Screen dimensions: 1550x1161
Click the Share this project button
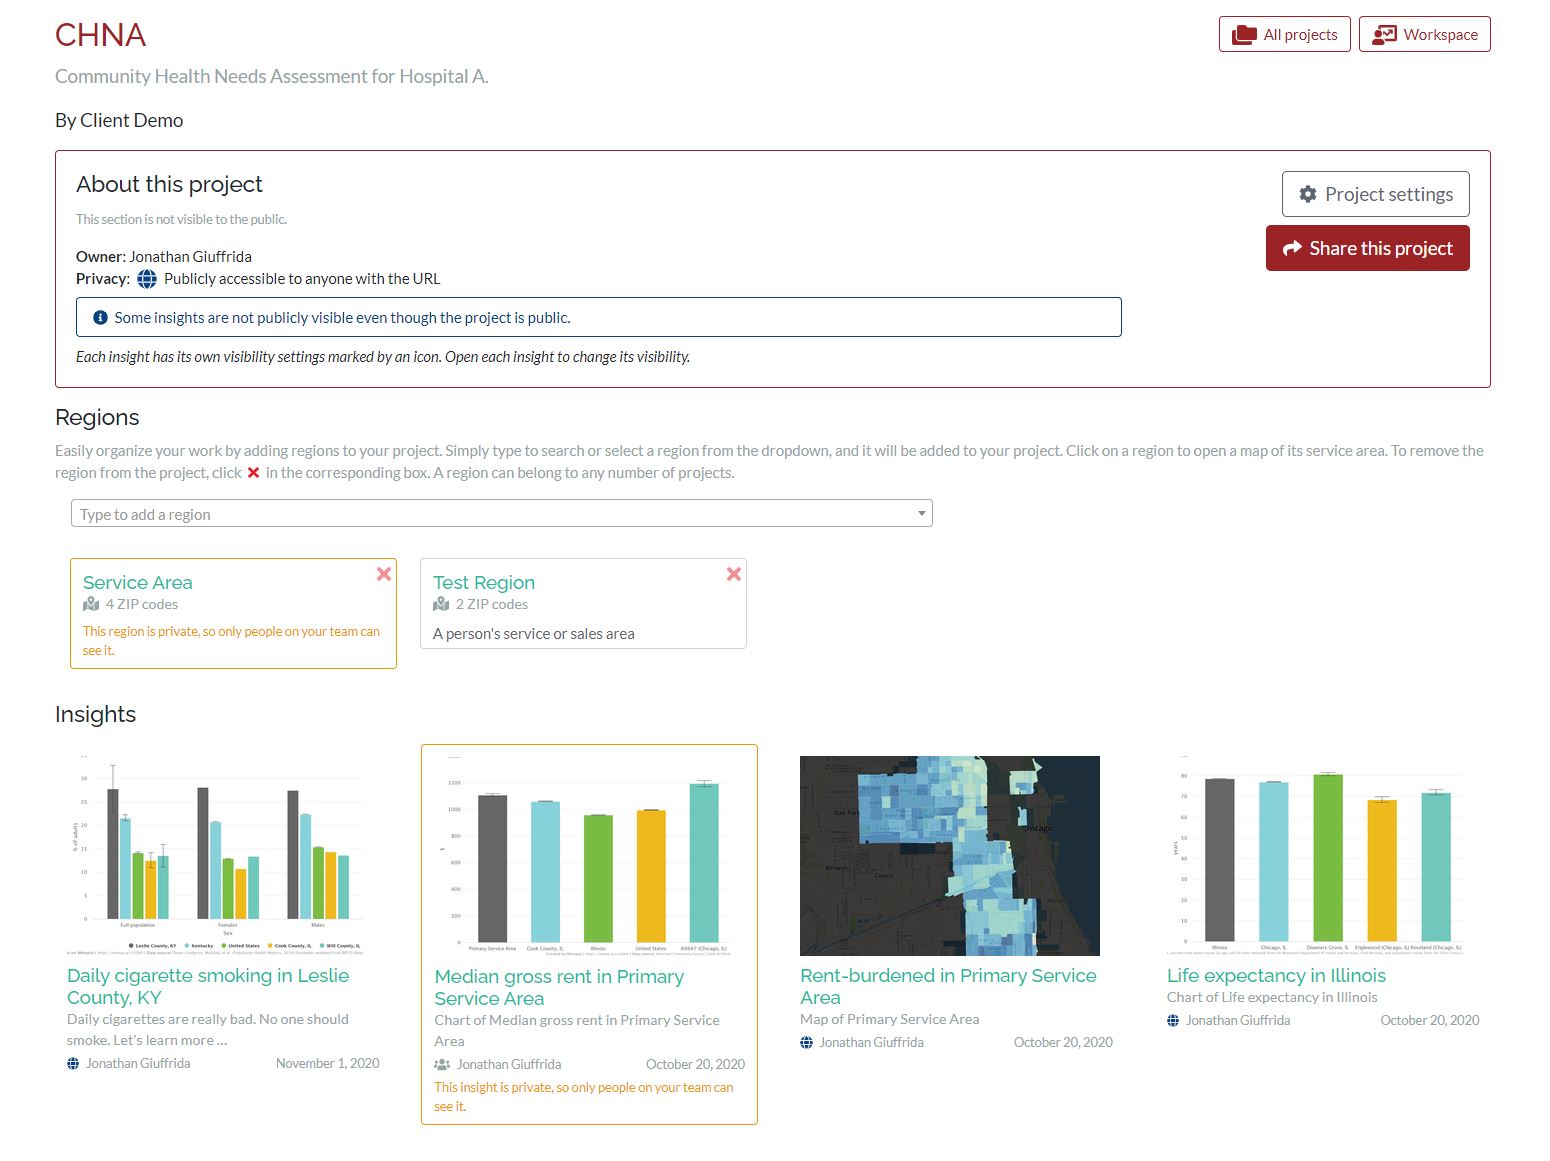pyautogui.click(x=1367, y=248)
